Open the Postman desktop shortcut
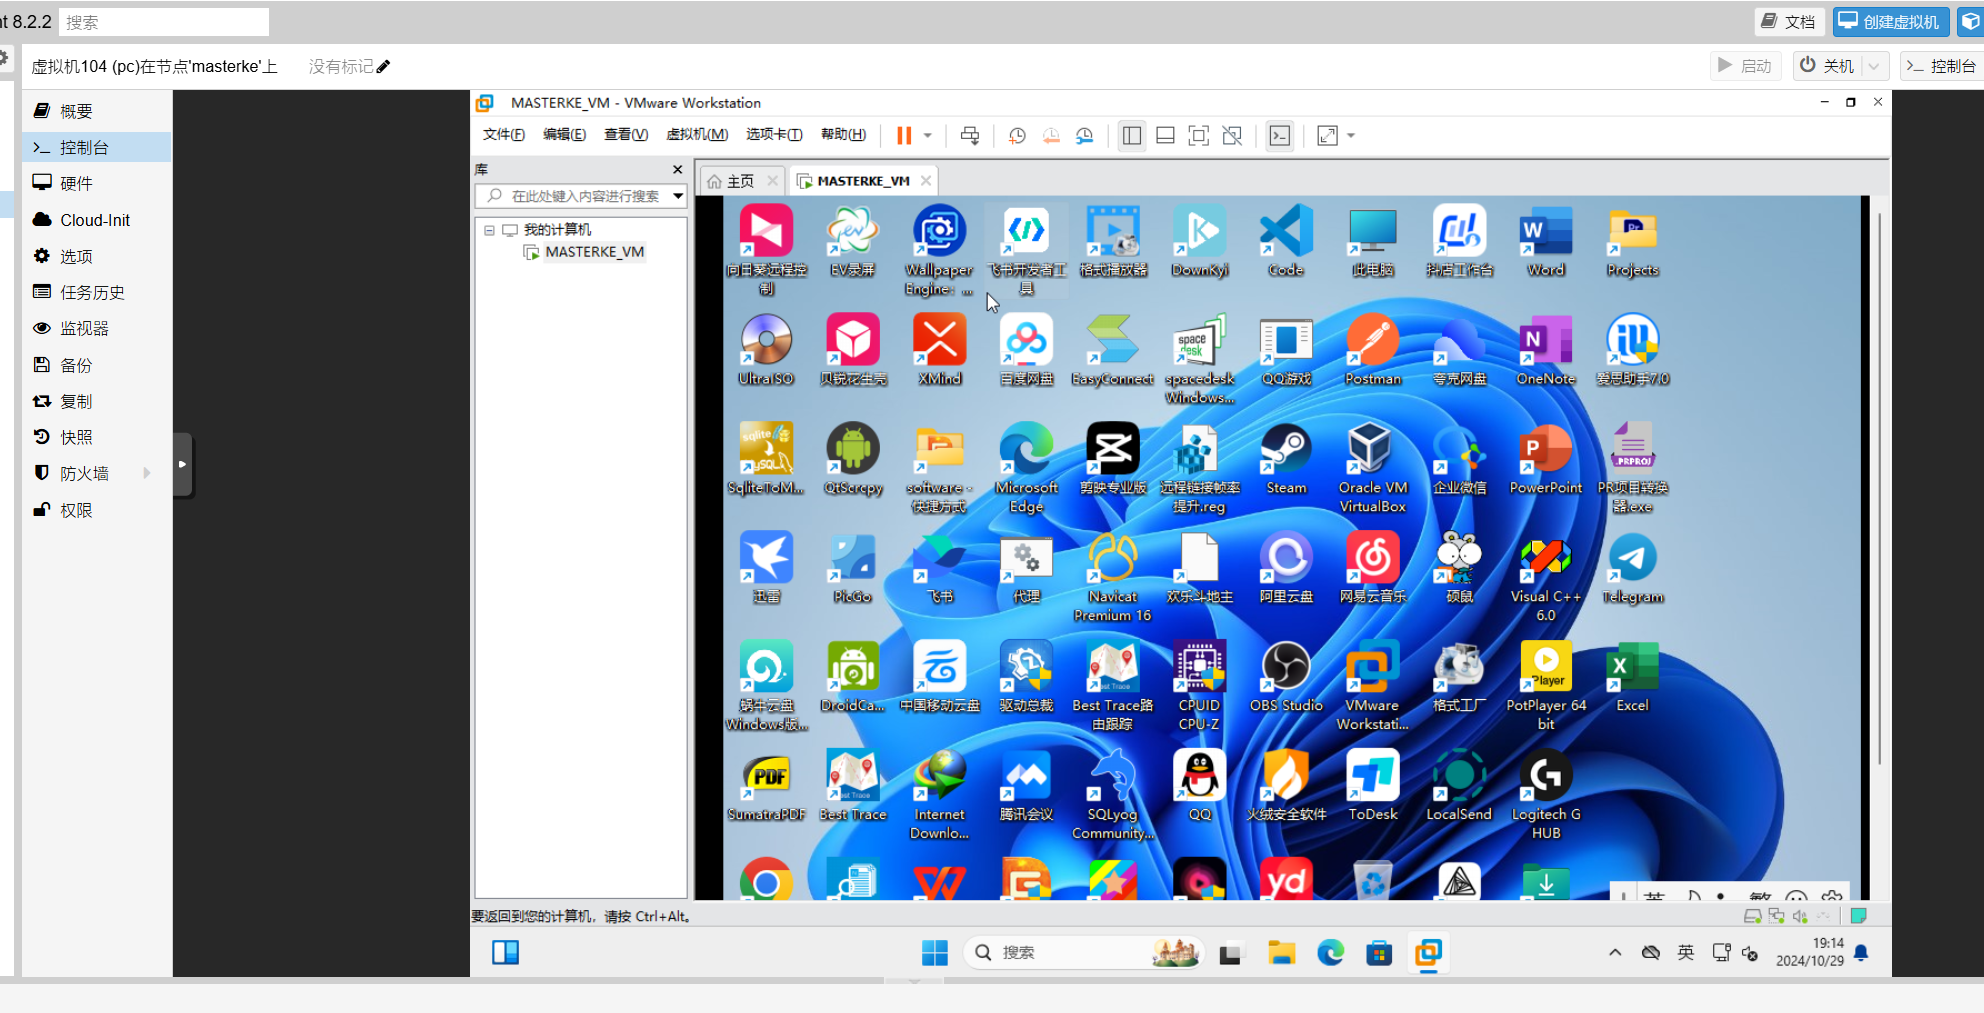The image size is (1984, 1013). (1373, 350)
